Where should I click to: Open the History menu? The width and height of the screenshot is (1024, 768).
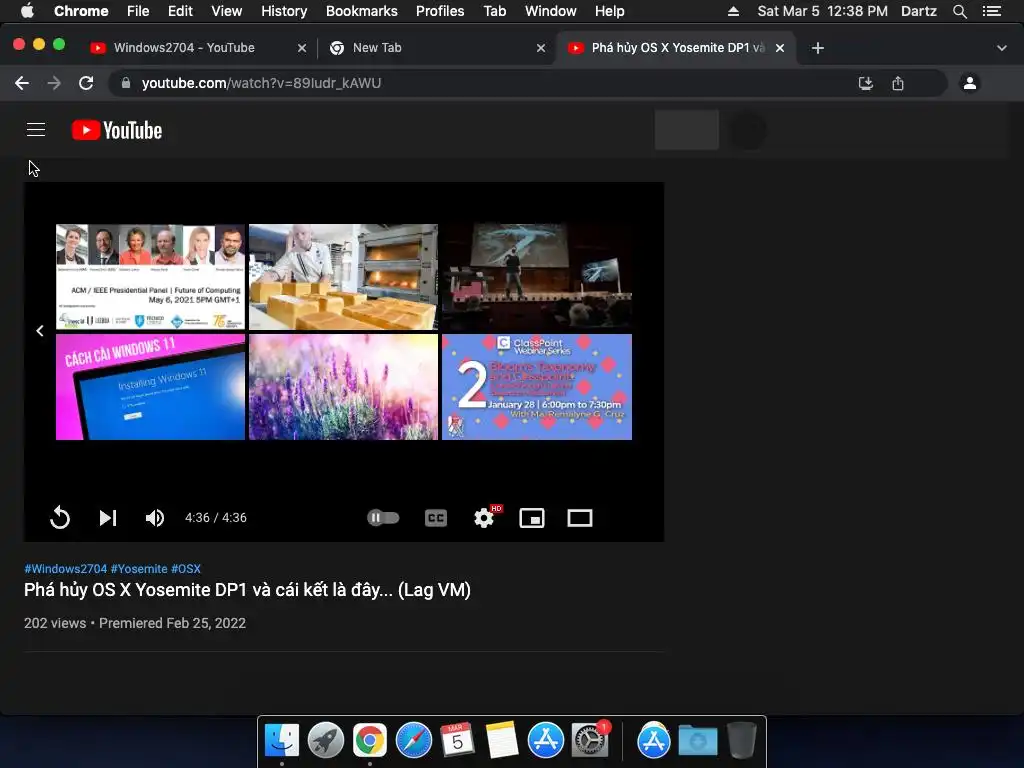(284, 11)
